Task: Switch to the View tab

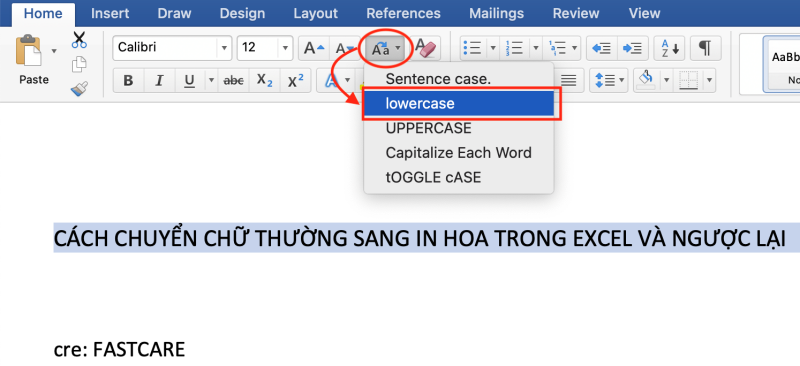Action: (x=644, y=14)
